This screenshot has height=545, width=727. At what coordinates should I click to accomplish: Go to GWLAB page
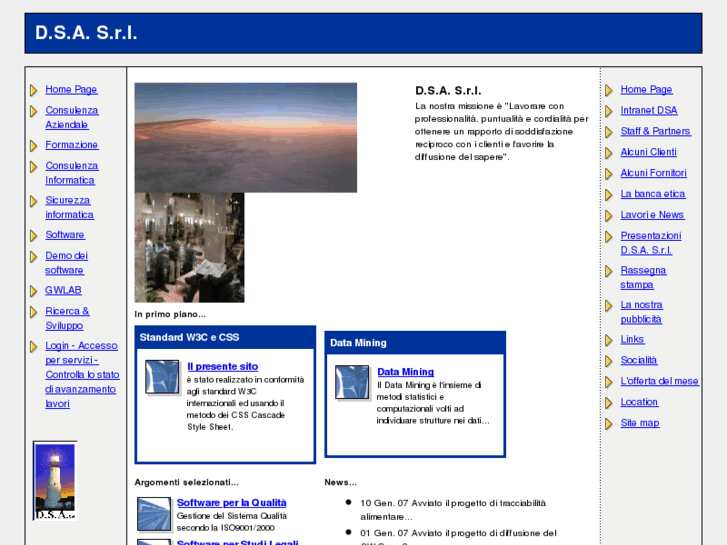click(63, 290)
